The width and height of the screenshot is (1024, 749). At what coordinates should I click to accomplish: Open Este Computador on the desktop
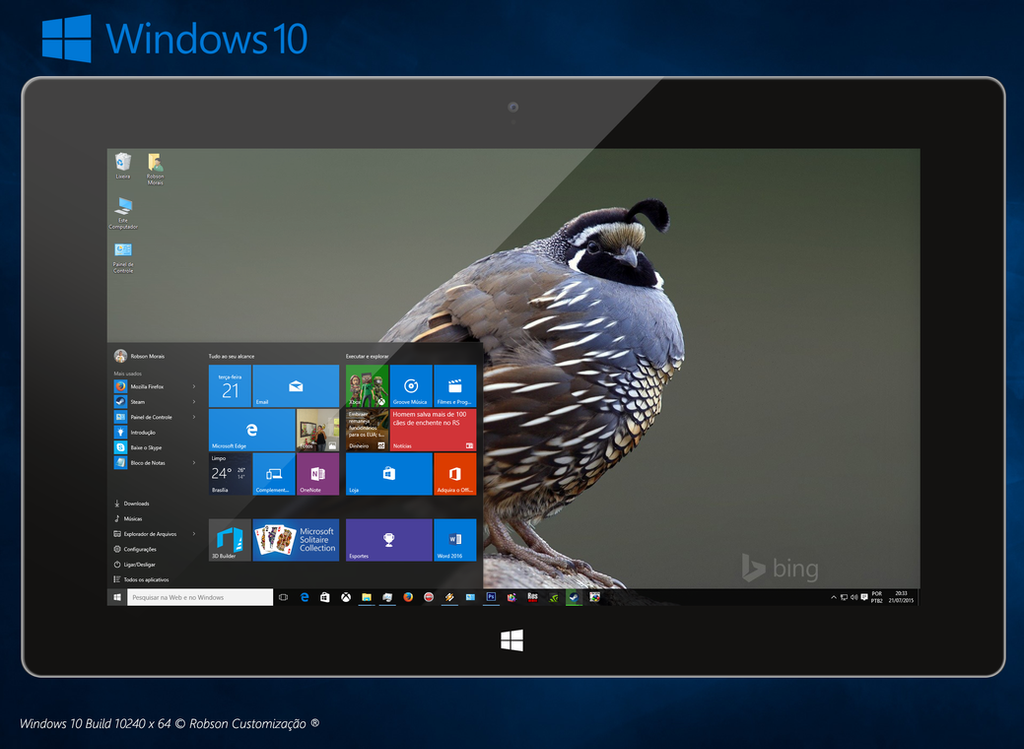pyautogui.click(x=123, y=213)
